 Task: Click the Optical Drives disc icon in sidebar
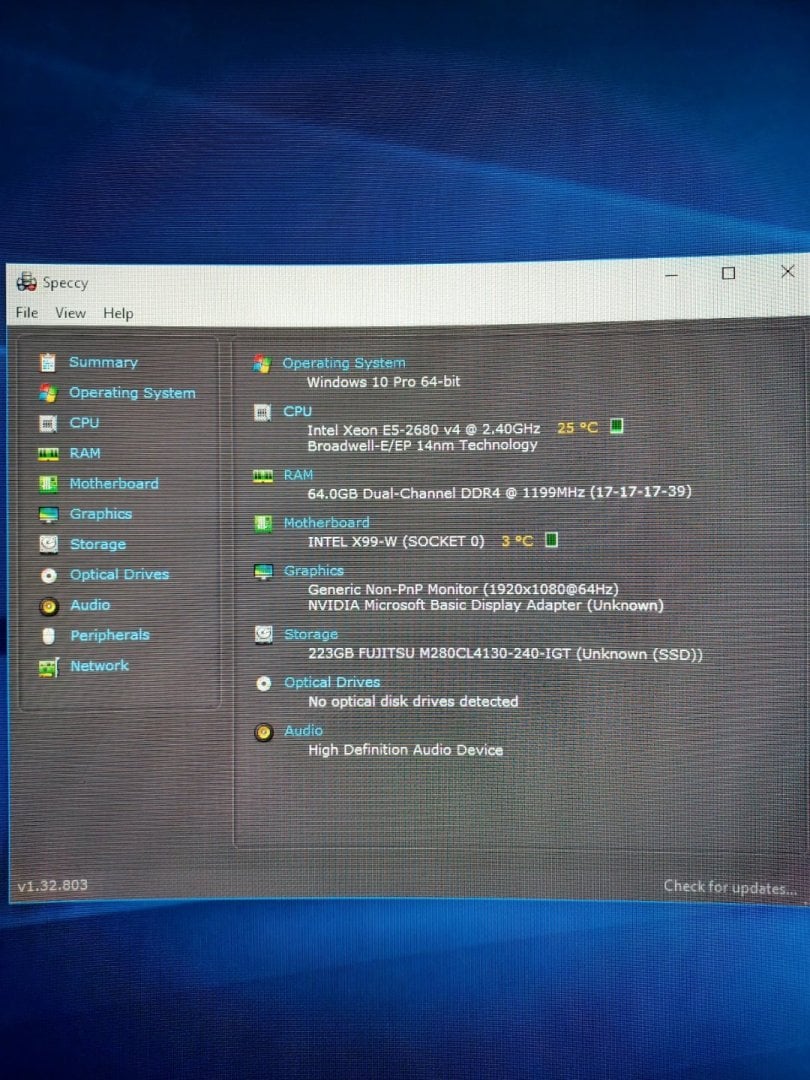coord(49,575)
